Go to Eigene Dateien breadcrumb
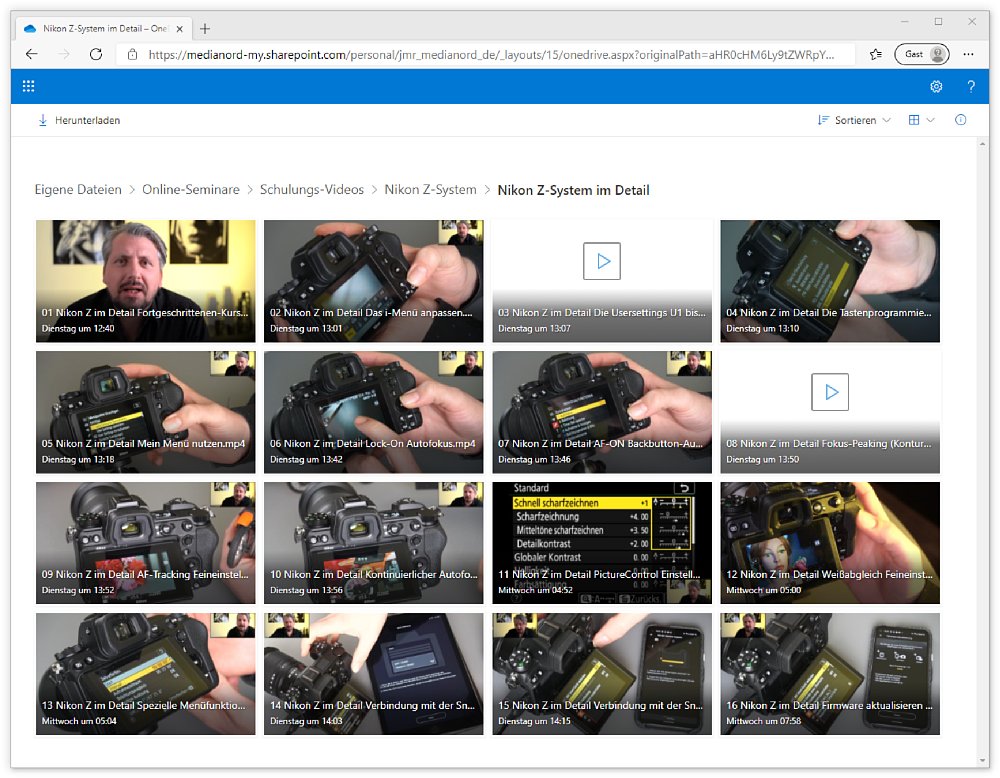Screen dimensions: 1000x778 click(x=78, y=189)
